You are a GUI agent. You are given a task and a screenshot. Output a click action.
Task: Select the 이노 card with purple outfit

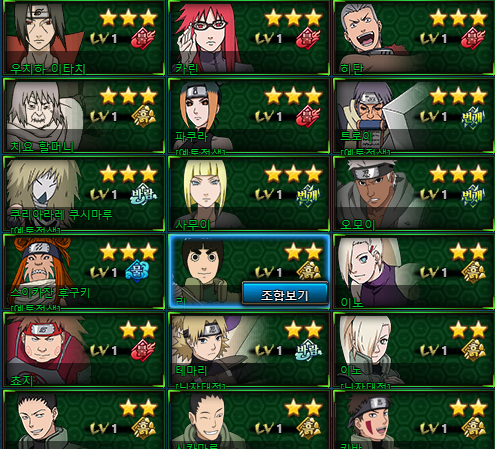[x=414, y=272]
